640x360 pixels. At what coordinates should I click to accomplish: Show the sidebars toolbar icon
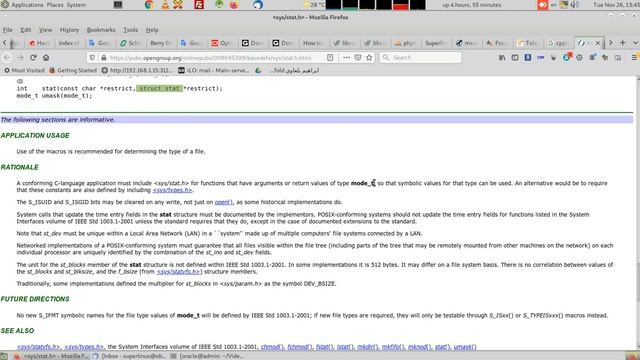[515, 58]
